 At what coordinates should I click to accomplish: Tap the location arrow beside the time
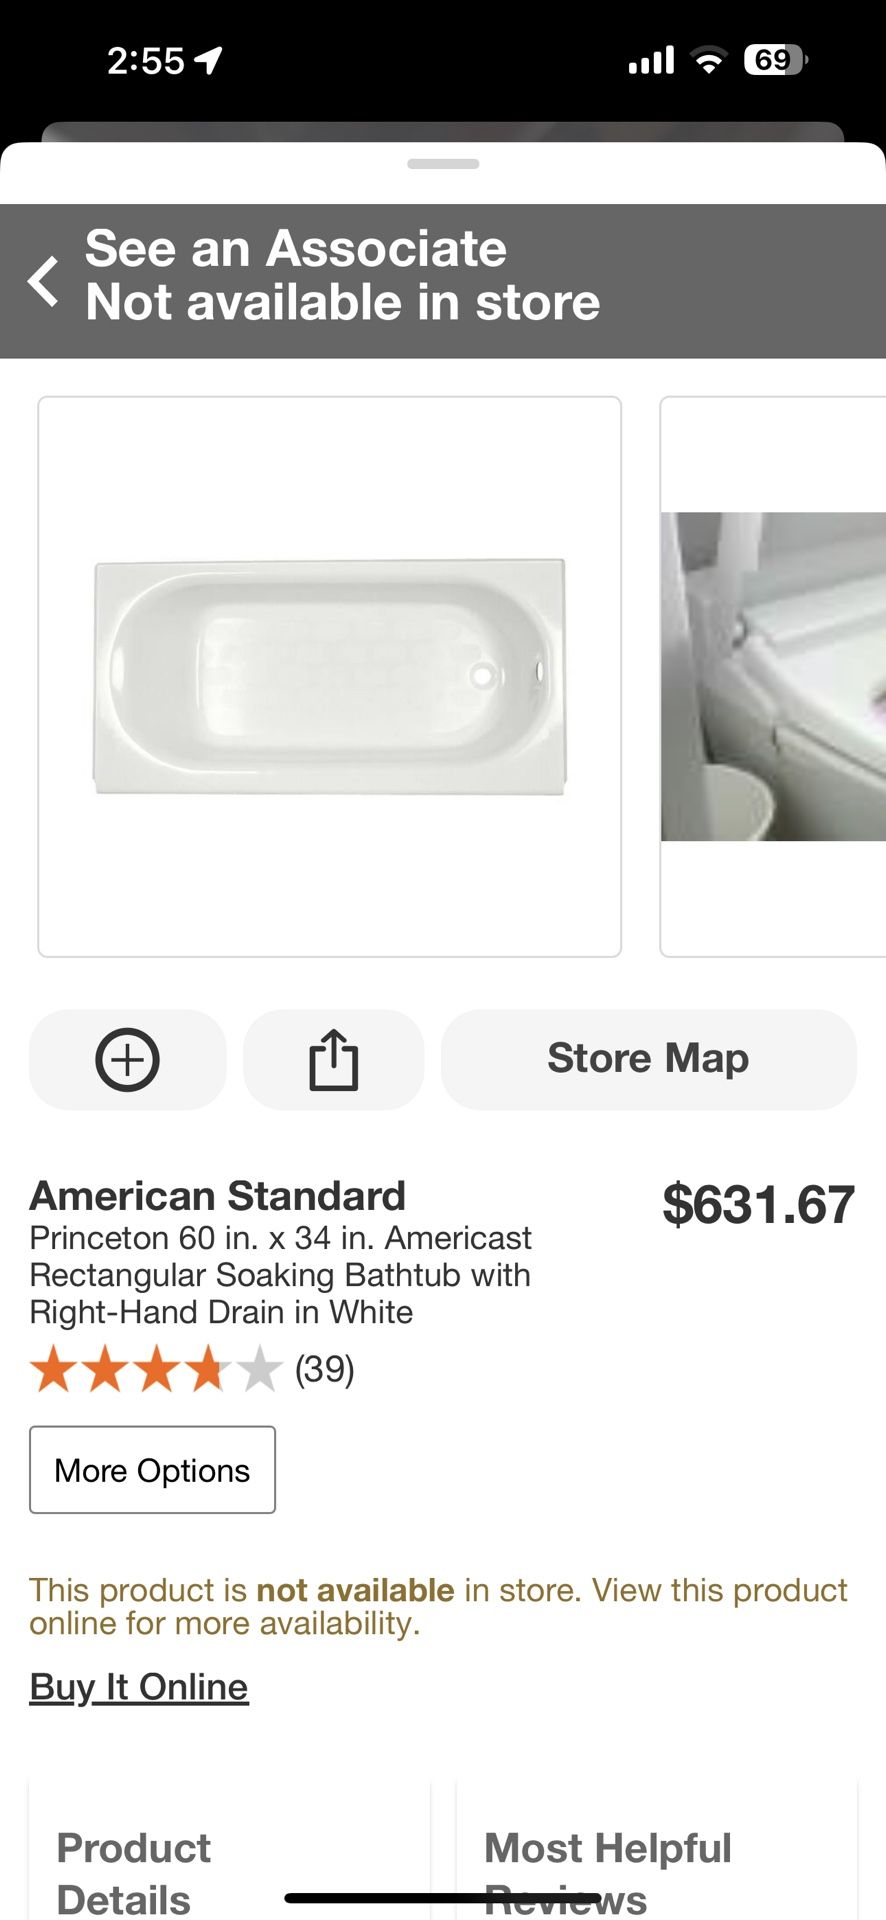[208, 61]
